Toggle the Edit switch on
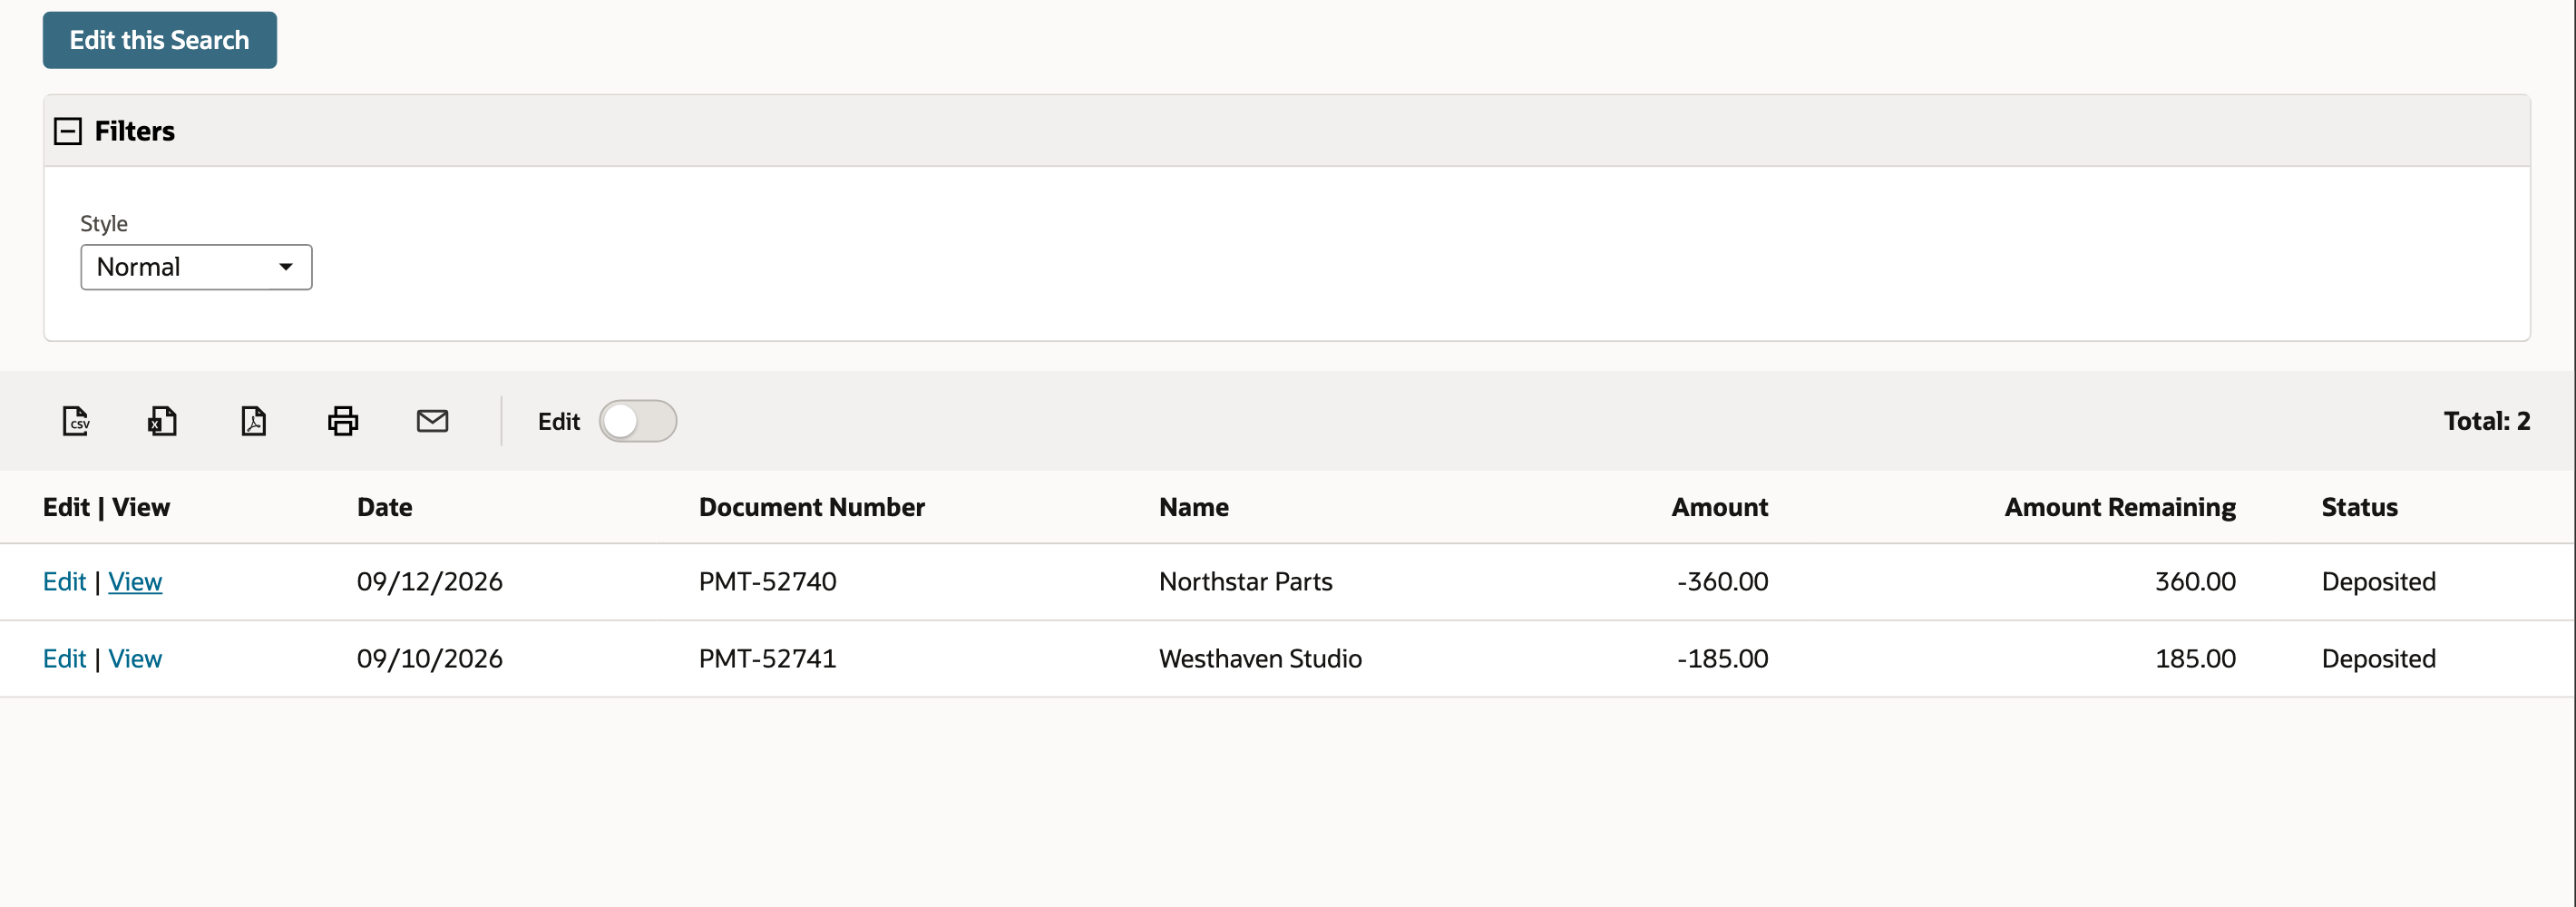2576x907 pixels. click(638, 421)
